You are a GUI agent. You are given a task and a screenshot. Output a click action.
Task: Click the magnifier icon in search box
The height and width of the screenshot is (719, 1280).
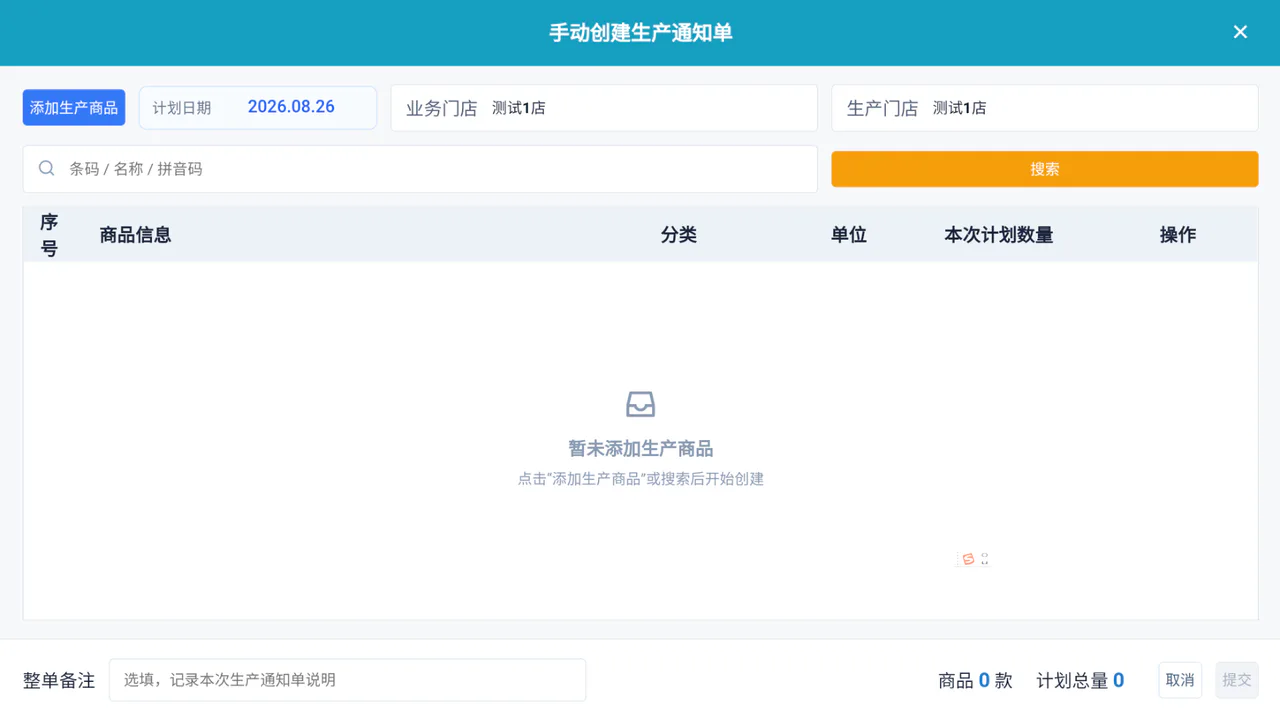pos(46,169)
